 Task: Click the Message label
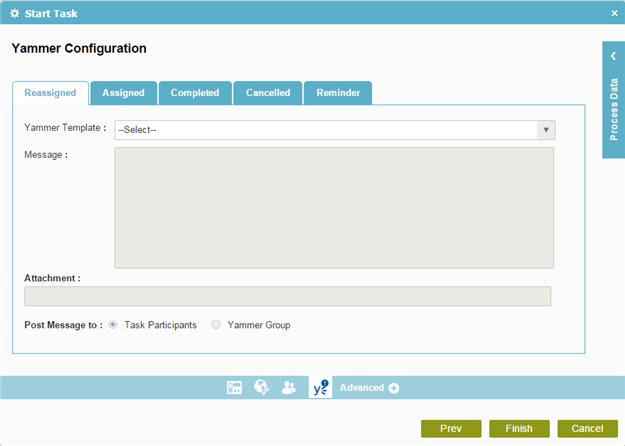[46, 155]
